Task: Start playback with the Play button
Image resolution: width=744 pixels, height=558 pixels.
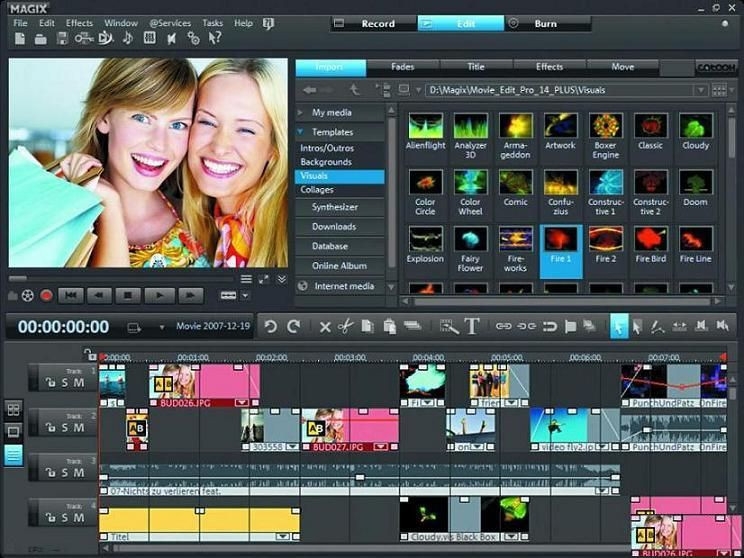Action: 159,296
